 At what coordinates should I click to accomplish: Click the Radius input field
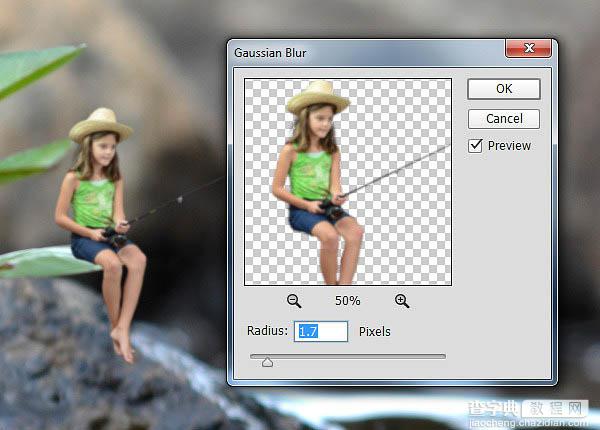(x=321, y=331)
